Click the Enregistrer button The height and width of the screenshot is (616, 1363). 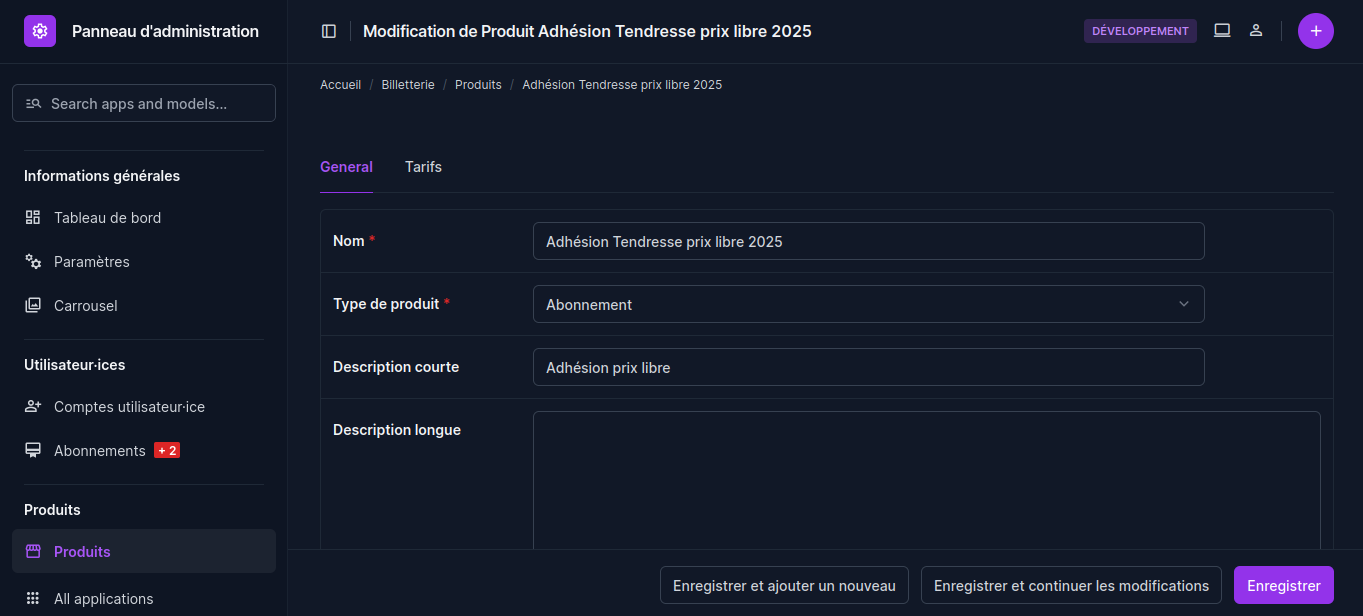pos(1283,586)
